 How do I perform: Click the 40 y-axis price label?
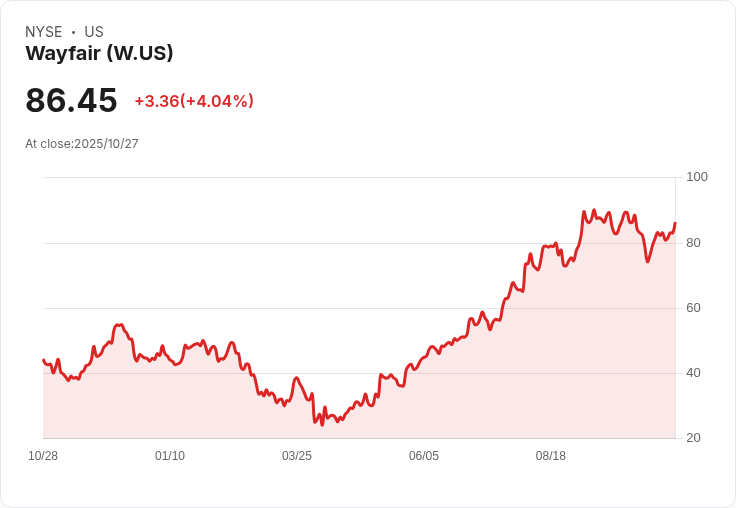693,373
